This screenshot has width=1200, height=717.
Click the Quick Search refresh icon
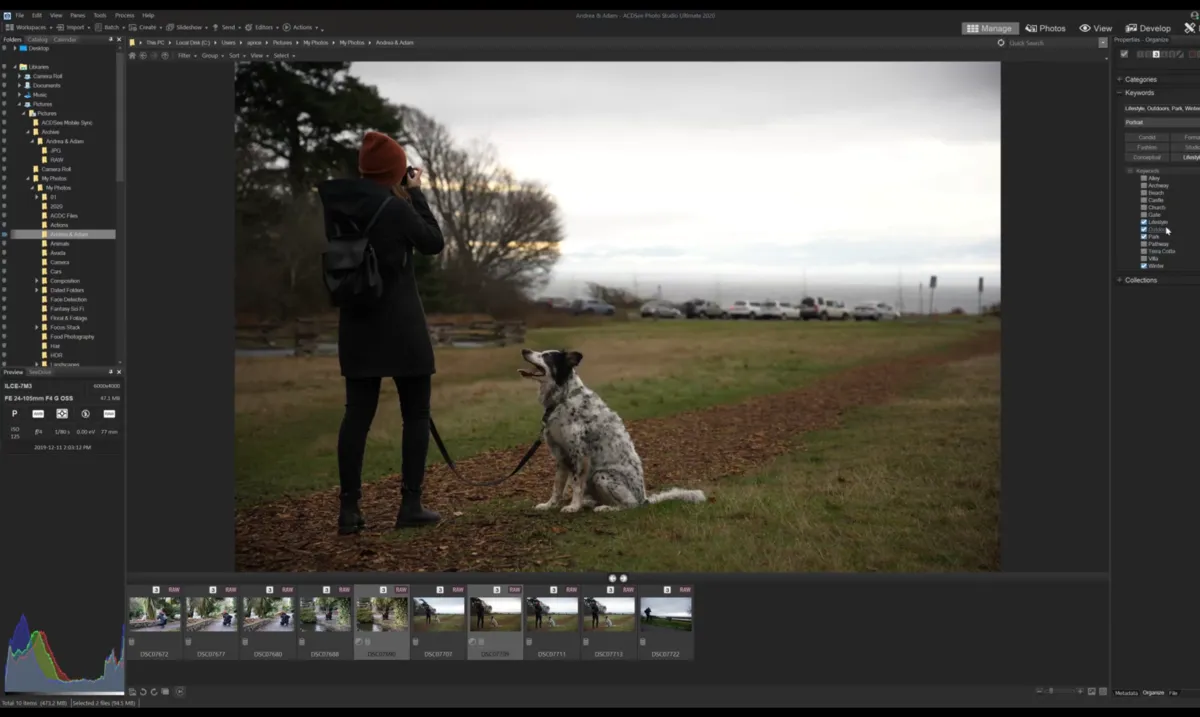[x=1001, y=43]
